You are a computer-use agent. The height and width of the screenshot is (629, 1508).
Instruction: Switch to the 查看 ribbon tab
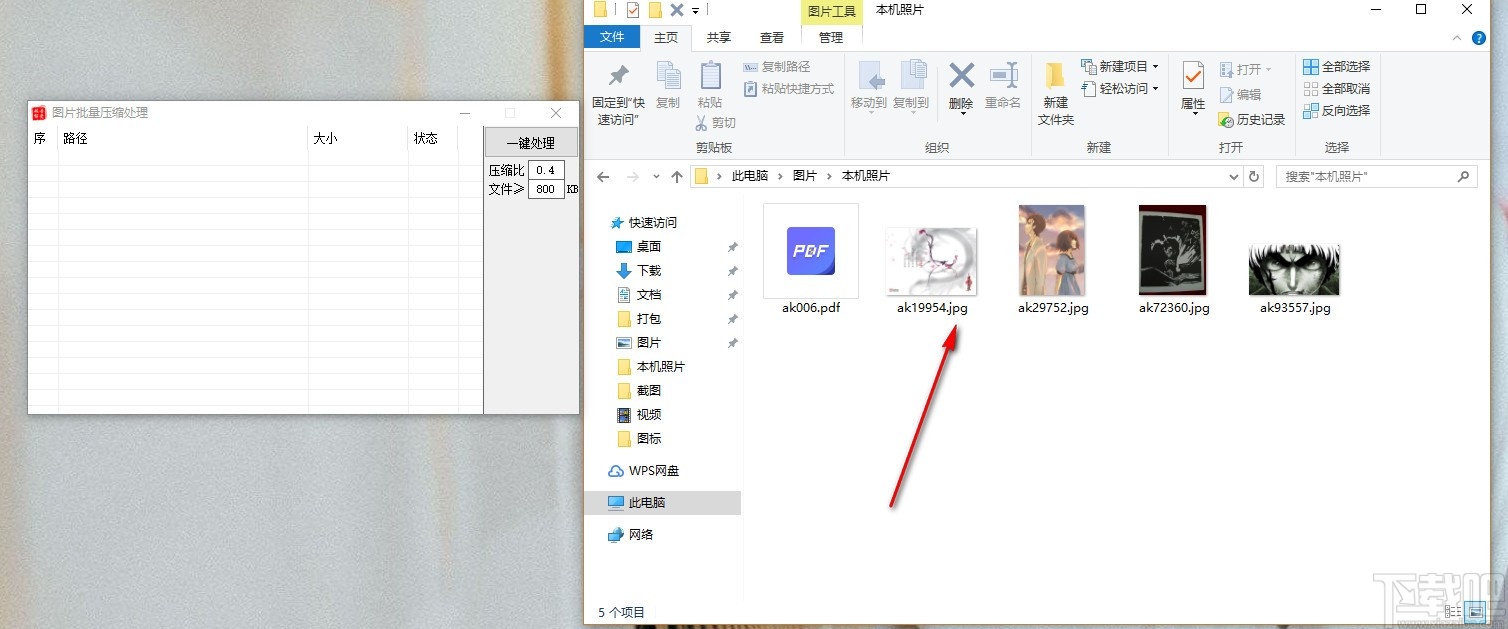pos(770,37)
